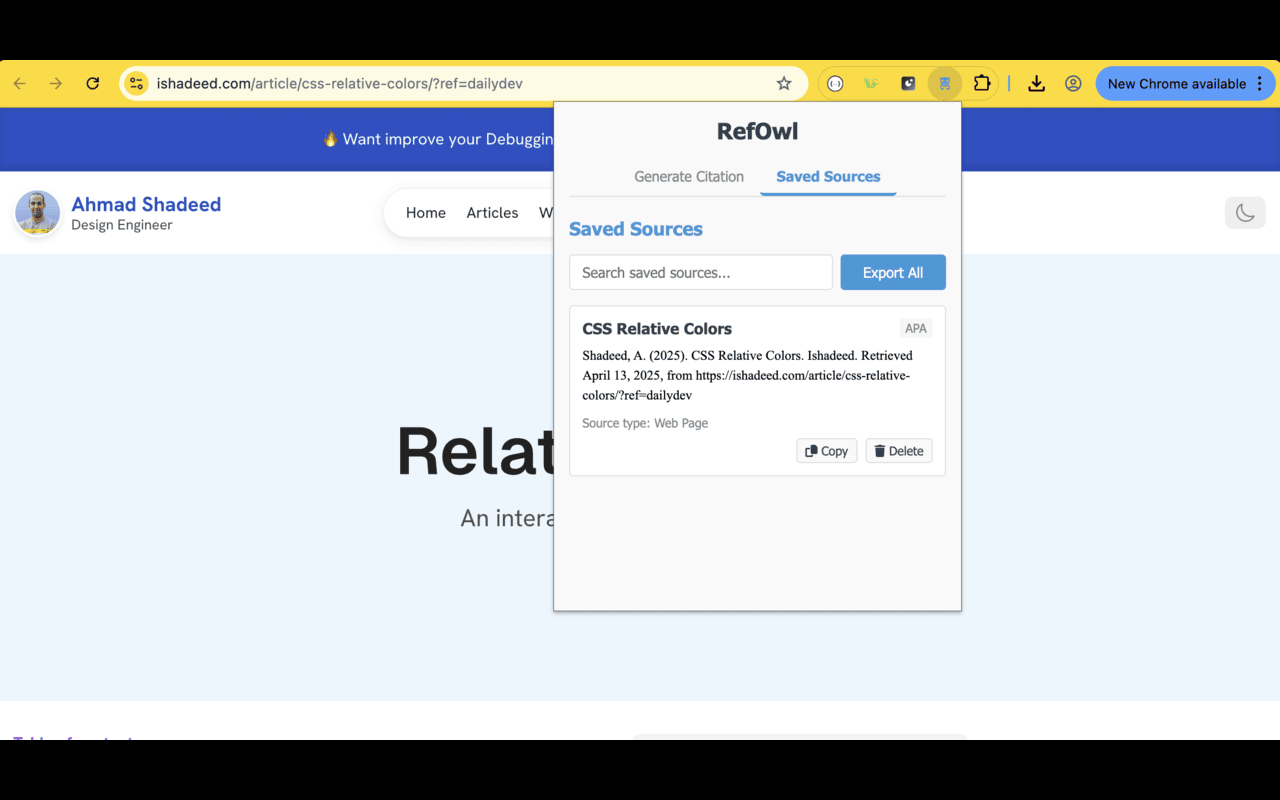Viewport: 1280px width, 800px height.
Task: Open Ahmad Shadeed's profile avatar
Action: tap(38, 213)
